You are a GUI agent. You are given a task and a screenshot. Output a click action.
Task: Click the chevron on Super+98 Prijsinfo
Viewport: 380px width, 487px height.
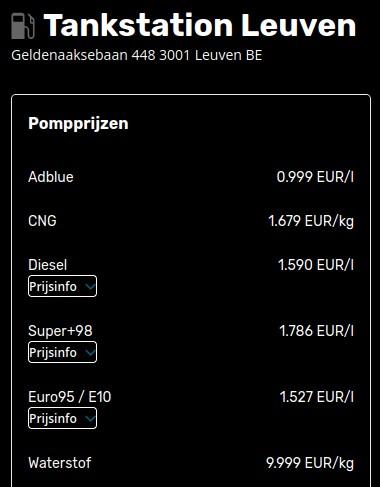point(90,352)
